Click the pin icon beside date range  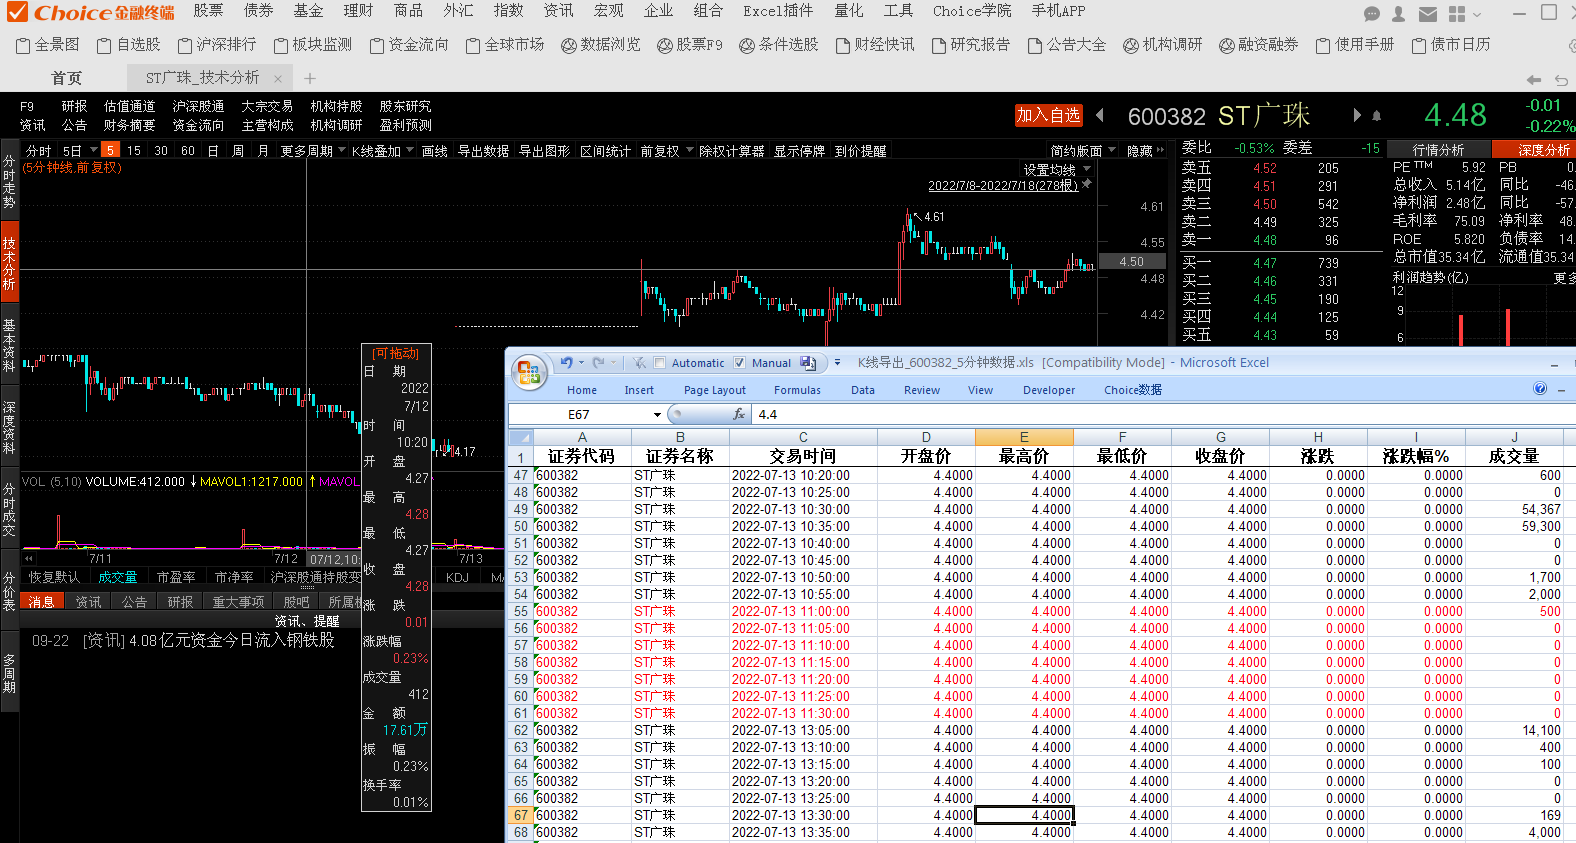[1087, 184]
